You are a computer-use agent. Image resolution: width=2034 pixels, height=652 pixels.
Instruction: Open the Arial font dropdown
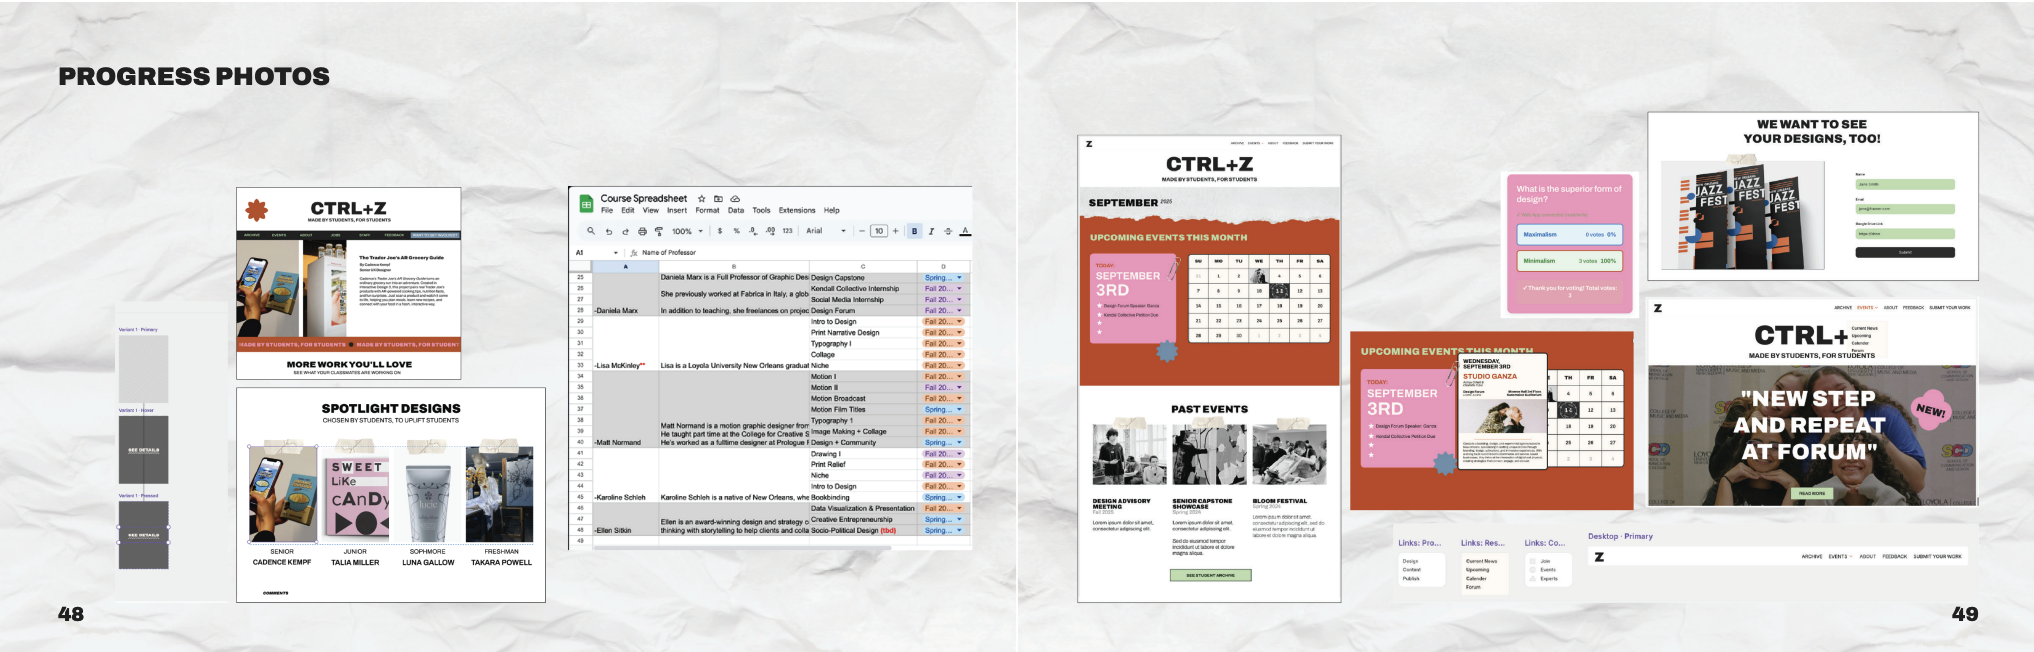tap(826, 231)
